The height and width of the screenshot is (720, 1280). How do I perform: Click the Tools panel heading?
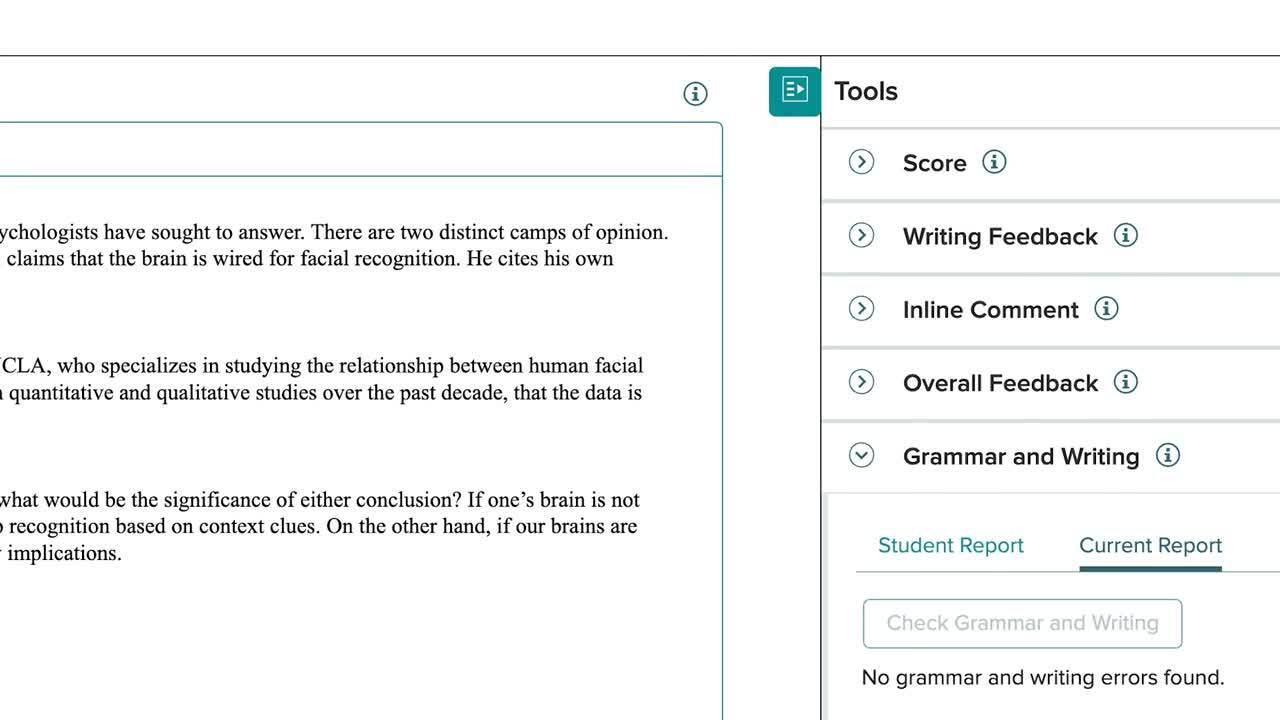point(866,91)
